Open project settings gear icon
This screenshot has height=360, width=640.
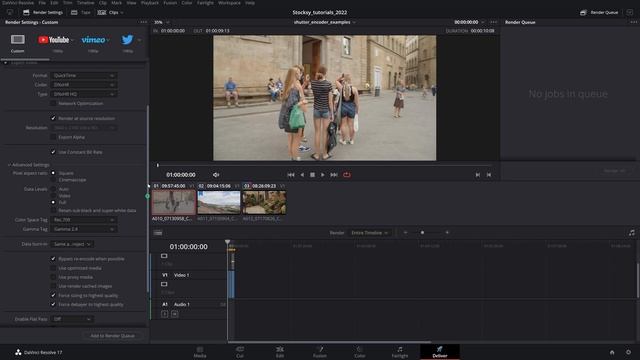[x=629, y=352]
